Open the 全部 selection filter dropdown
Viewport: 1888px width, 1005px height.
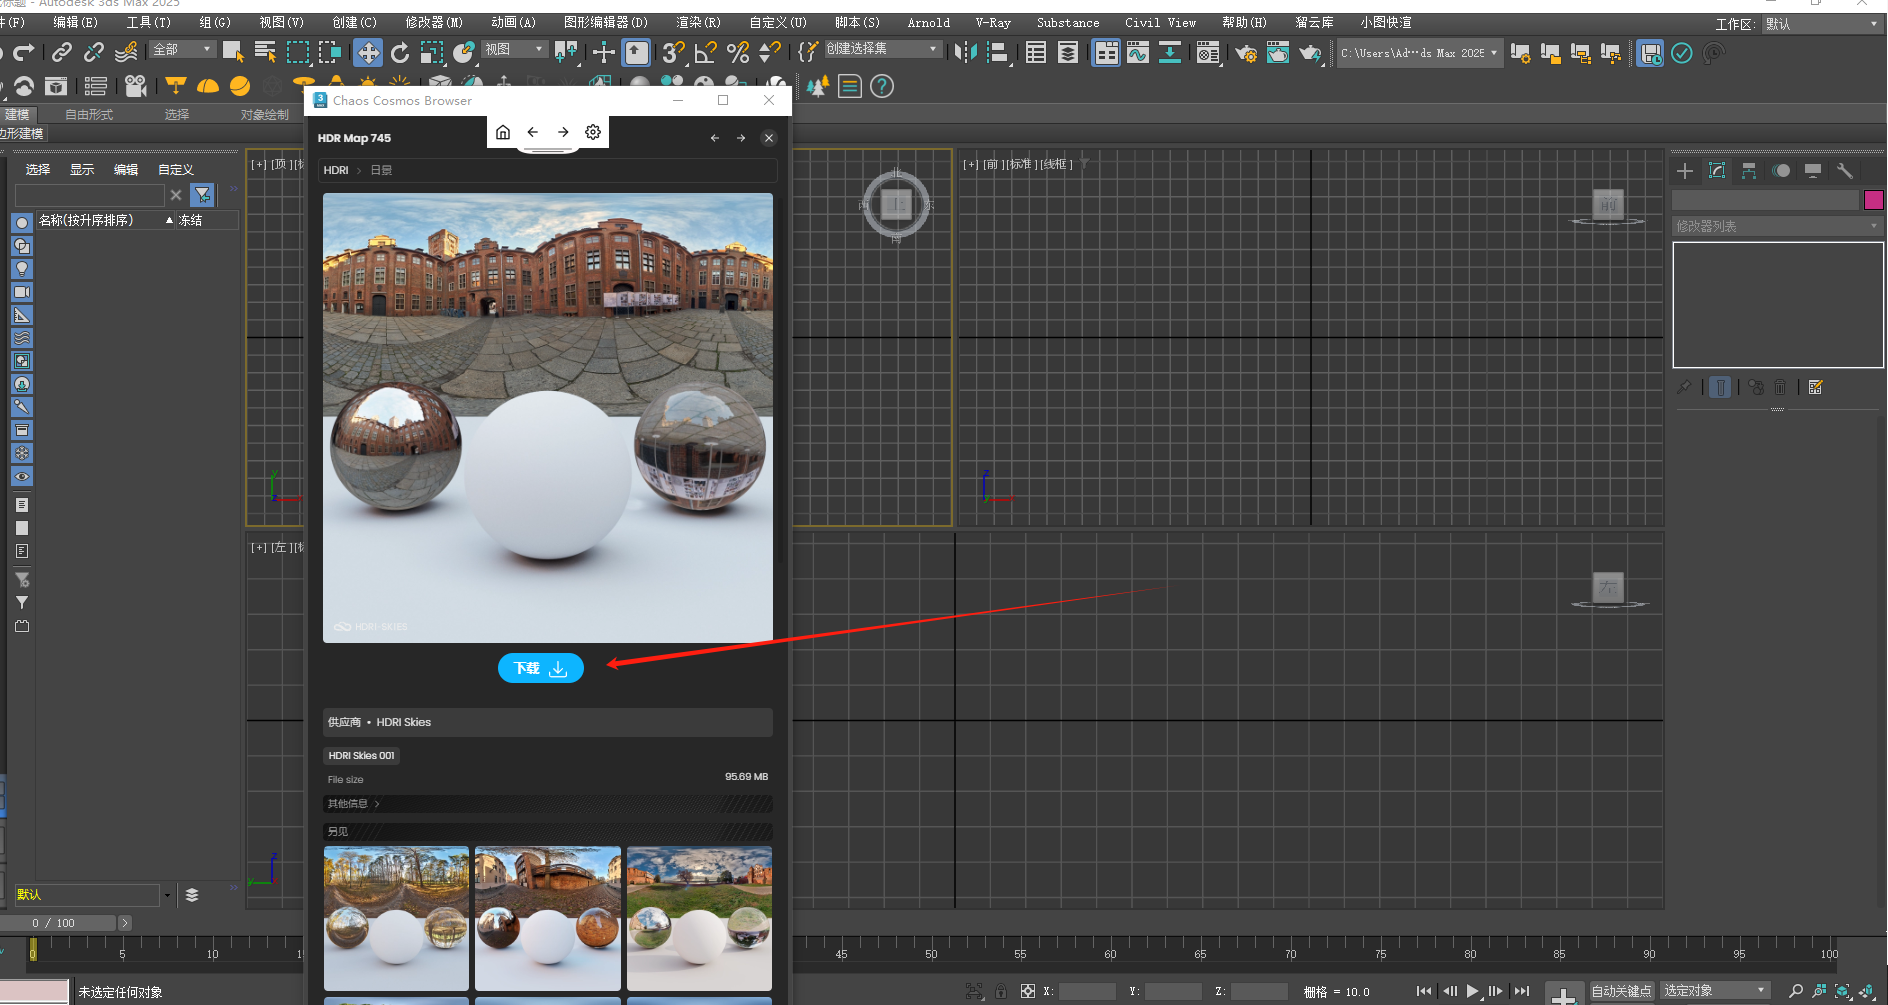coord(183,48)
